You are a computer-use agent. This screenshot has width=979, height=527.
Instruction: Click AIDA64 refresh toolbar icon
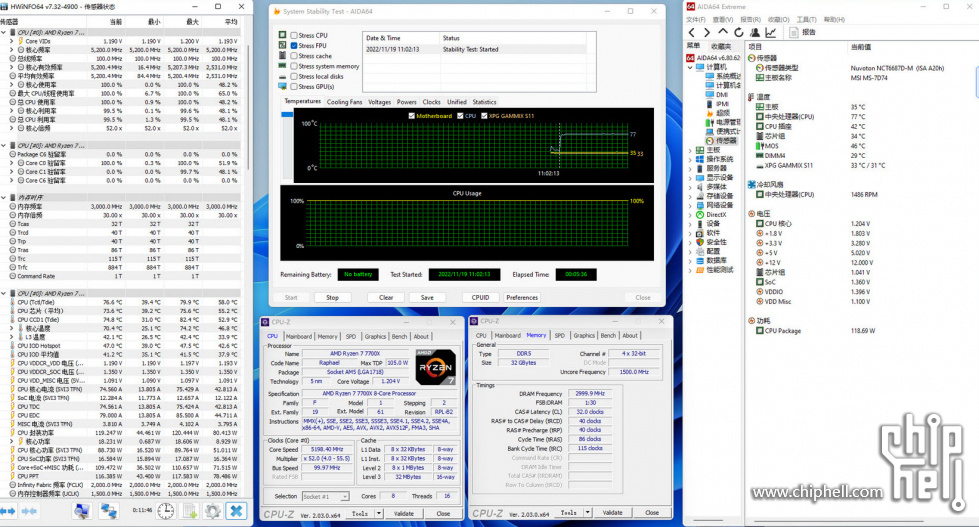[x=739, y=32]
